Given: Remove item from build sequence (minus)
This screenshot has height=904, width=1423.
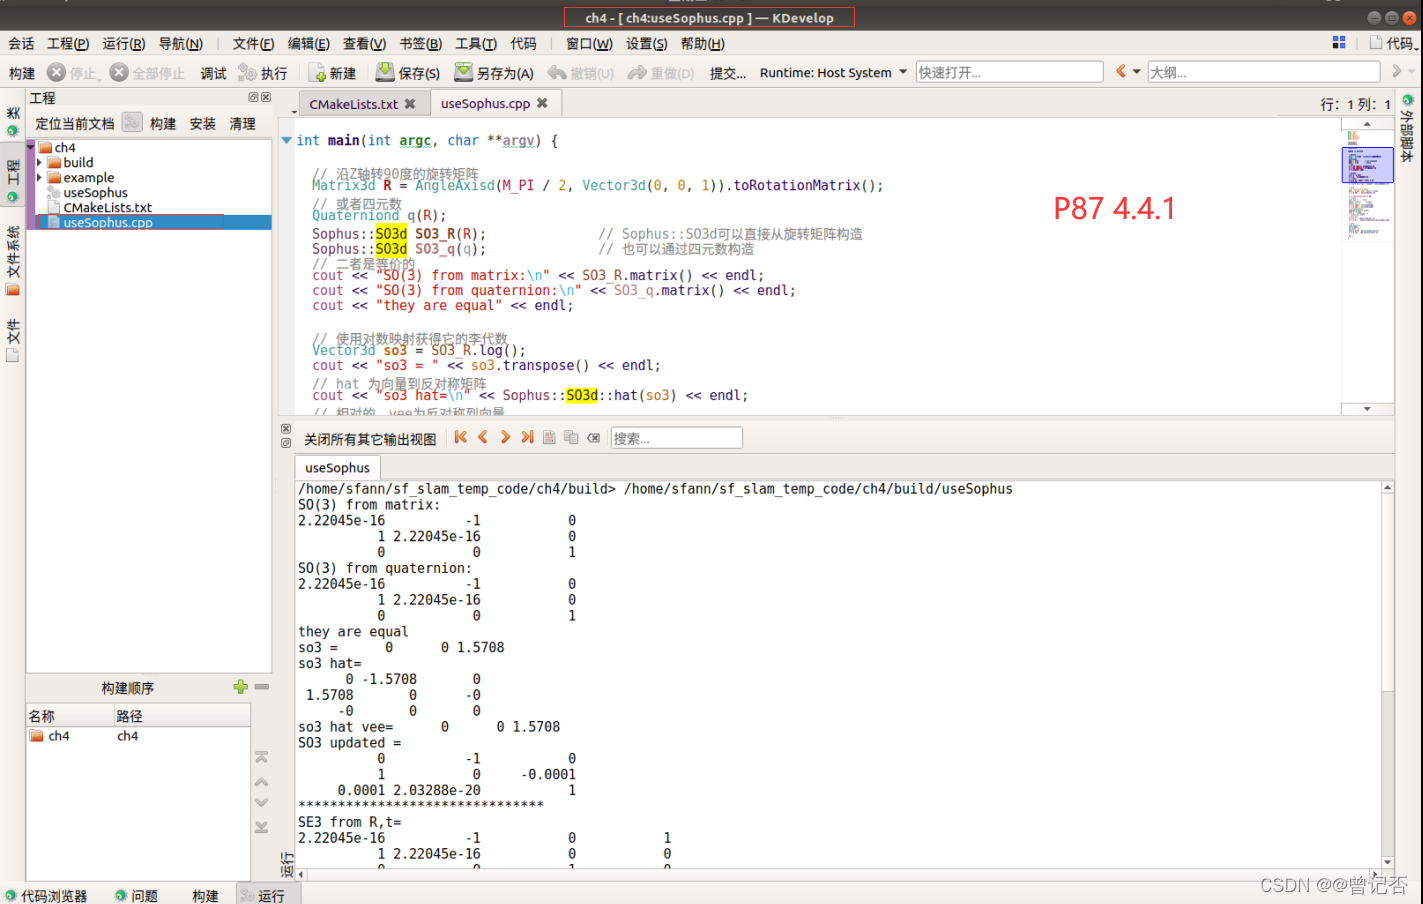Looking at the screenshot, I should tap(262, 687).
